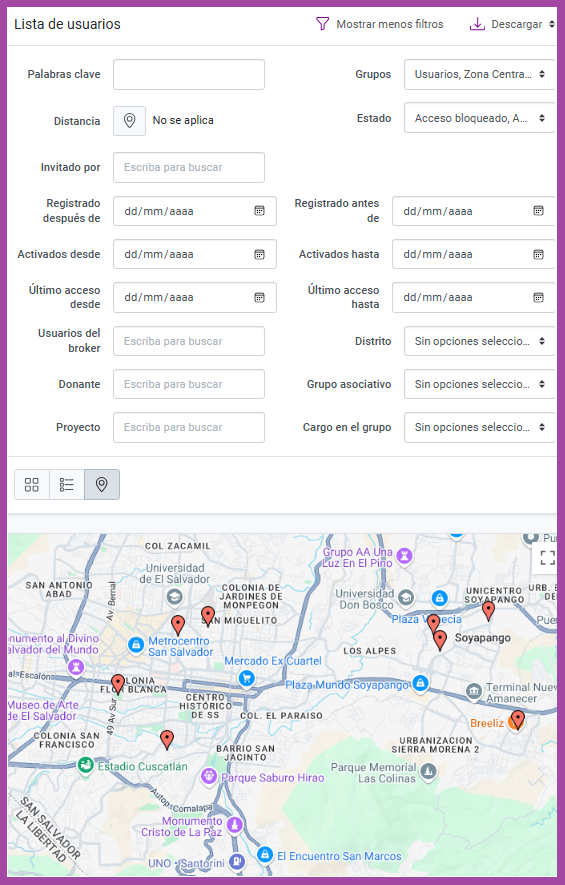Toggle fullscreen on the map

(547, 558)
